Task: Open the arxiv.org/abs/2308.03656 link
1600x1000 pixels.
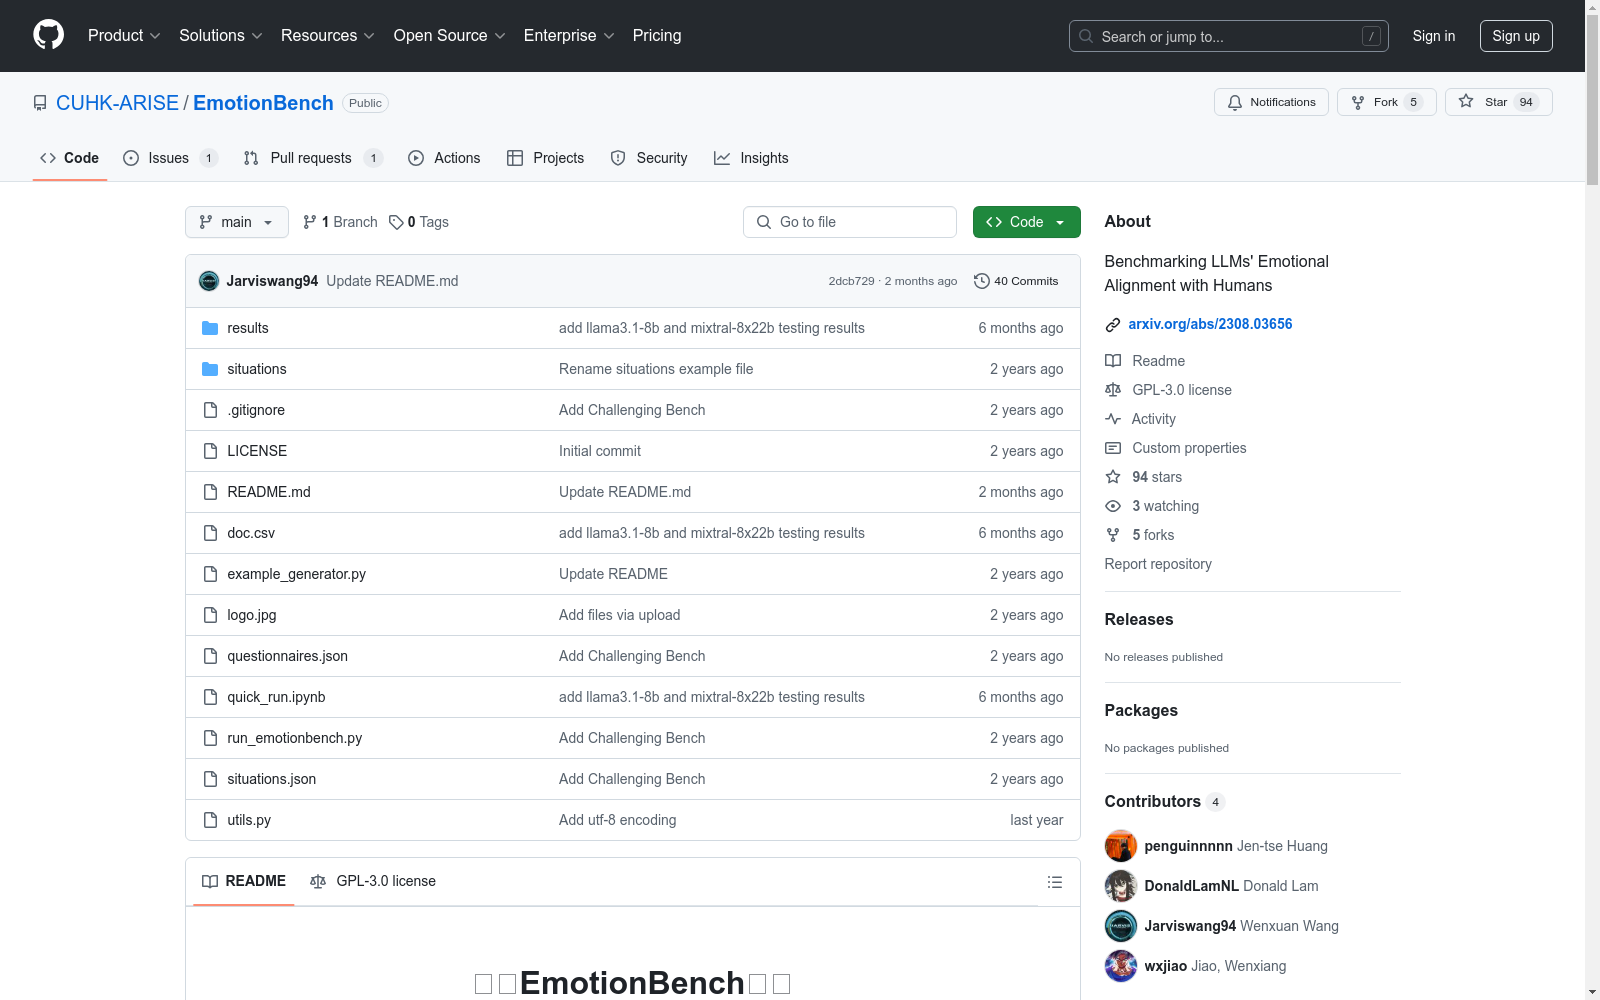Action: pos(1210,324)
